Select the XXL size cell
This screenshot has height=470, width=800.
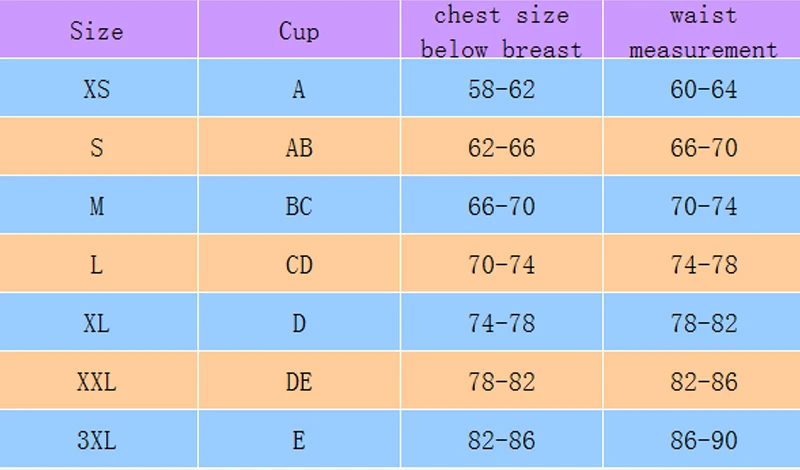(x=98, y=380)
